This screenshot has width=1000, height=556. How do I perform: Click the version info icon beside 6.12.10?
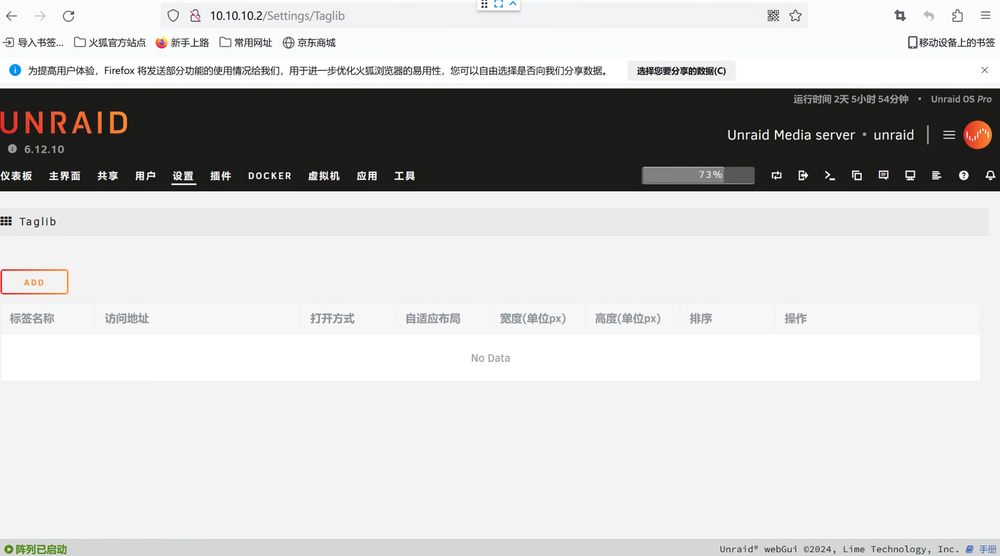12,149
